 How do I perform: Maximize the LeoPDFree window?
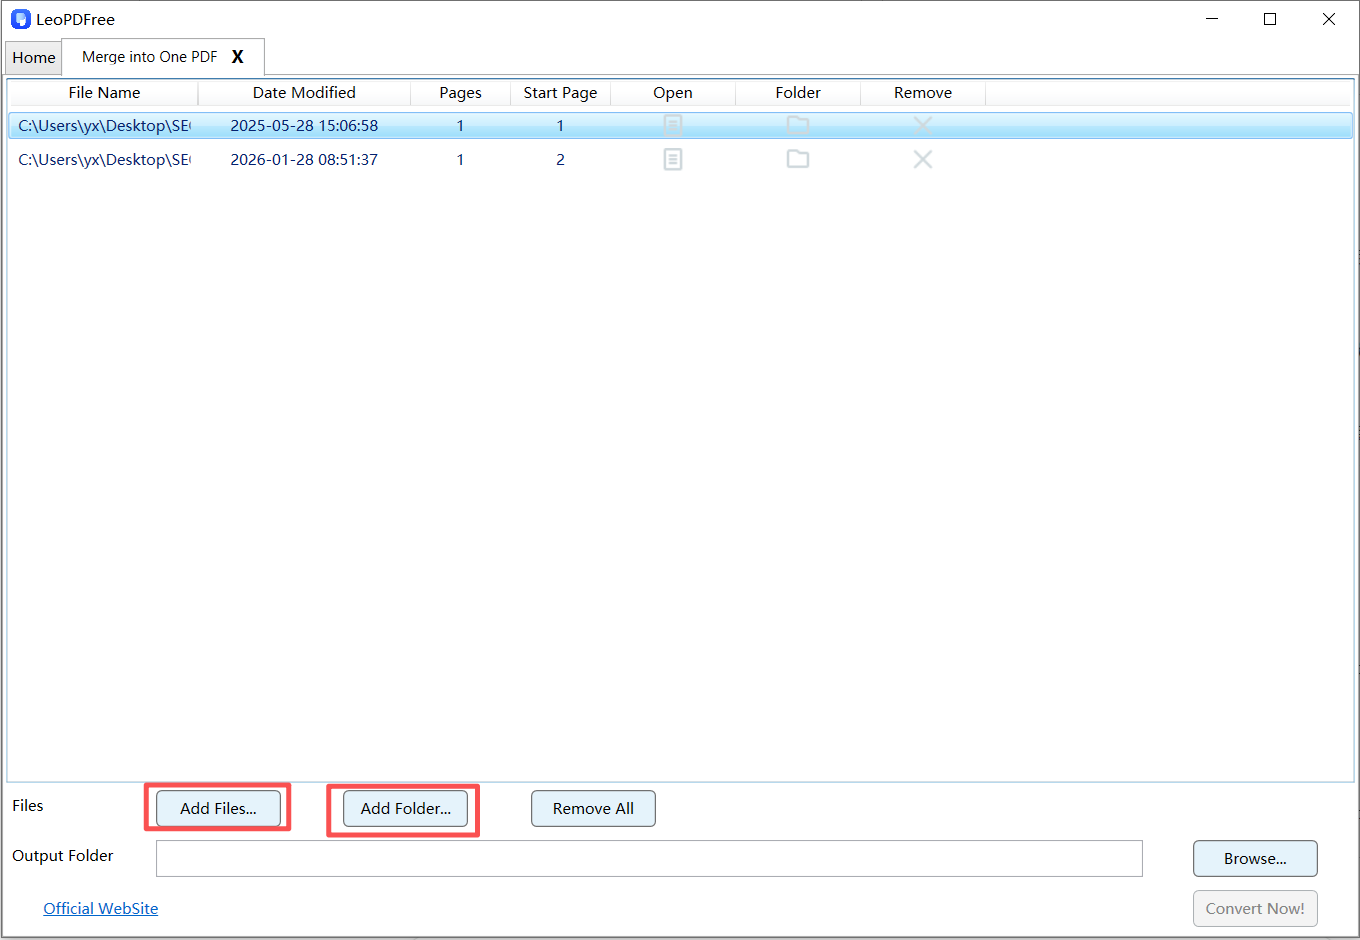tap(1270, 19)
